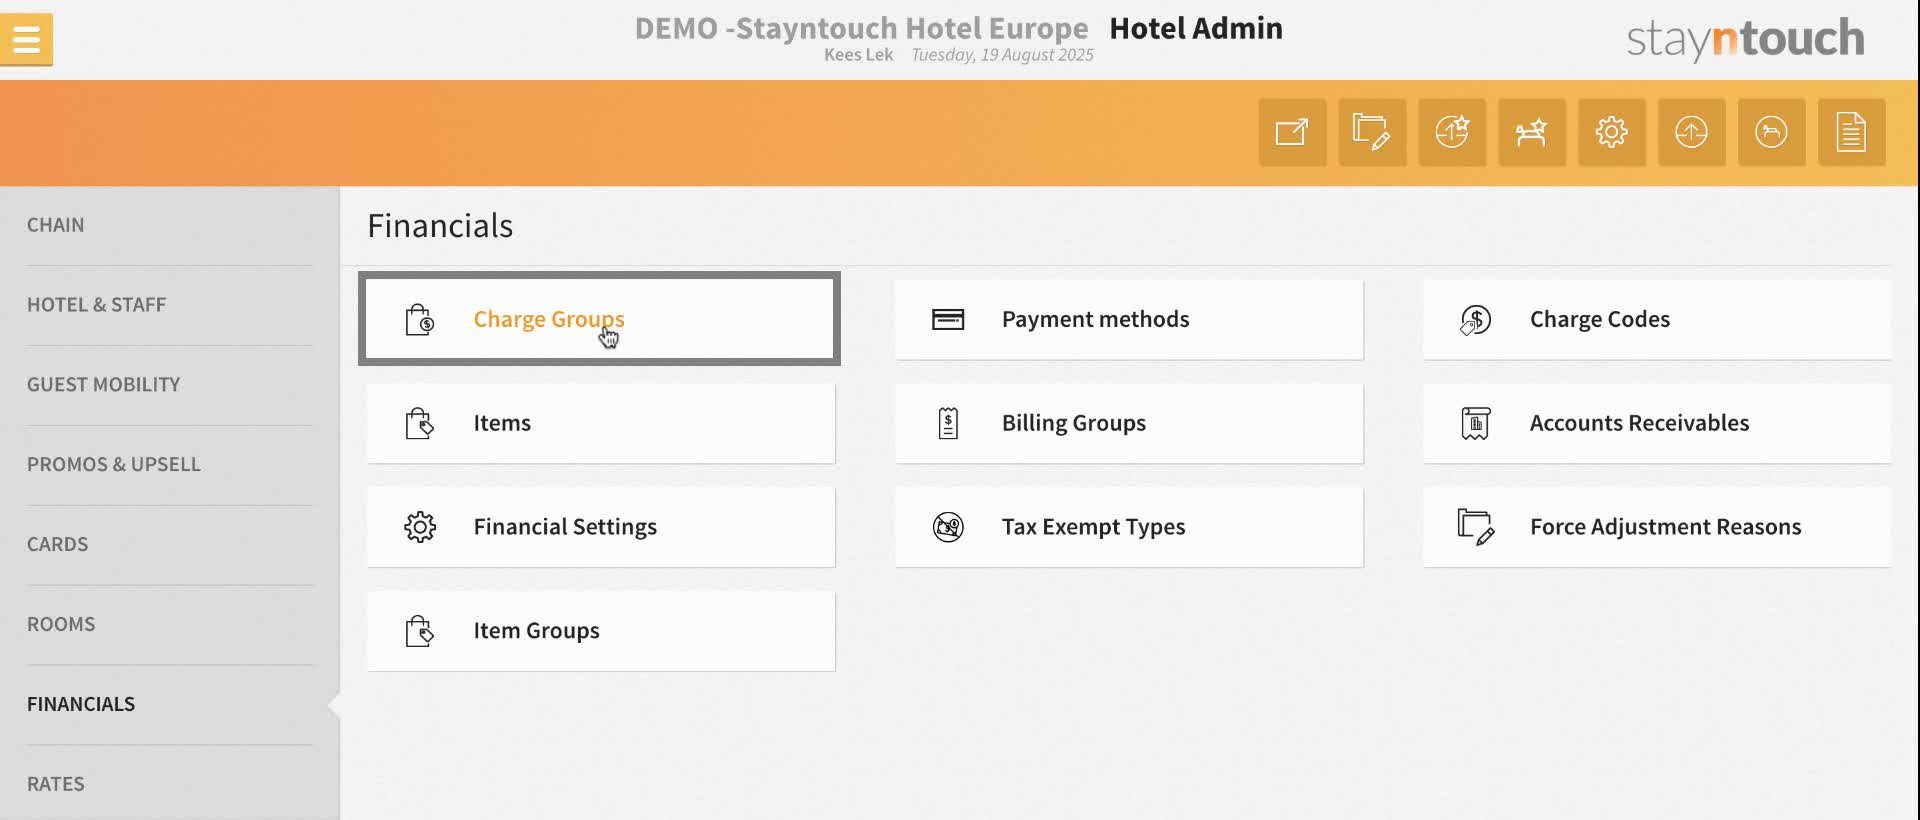The image size is (1920, 820).
Task: Click the user name Kees Lek
Action: (858, 55)
